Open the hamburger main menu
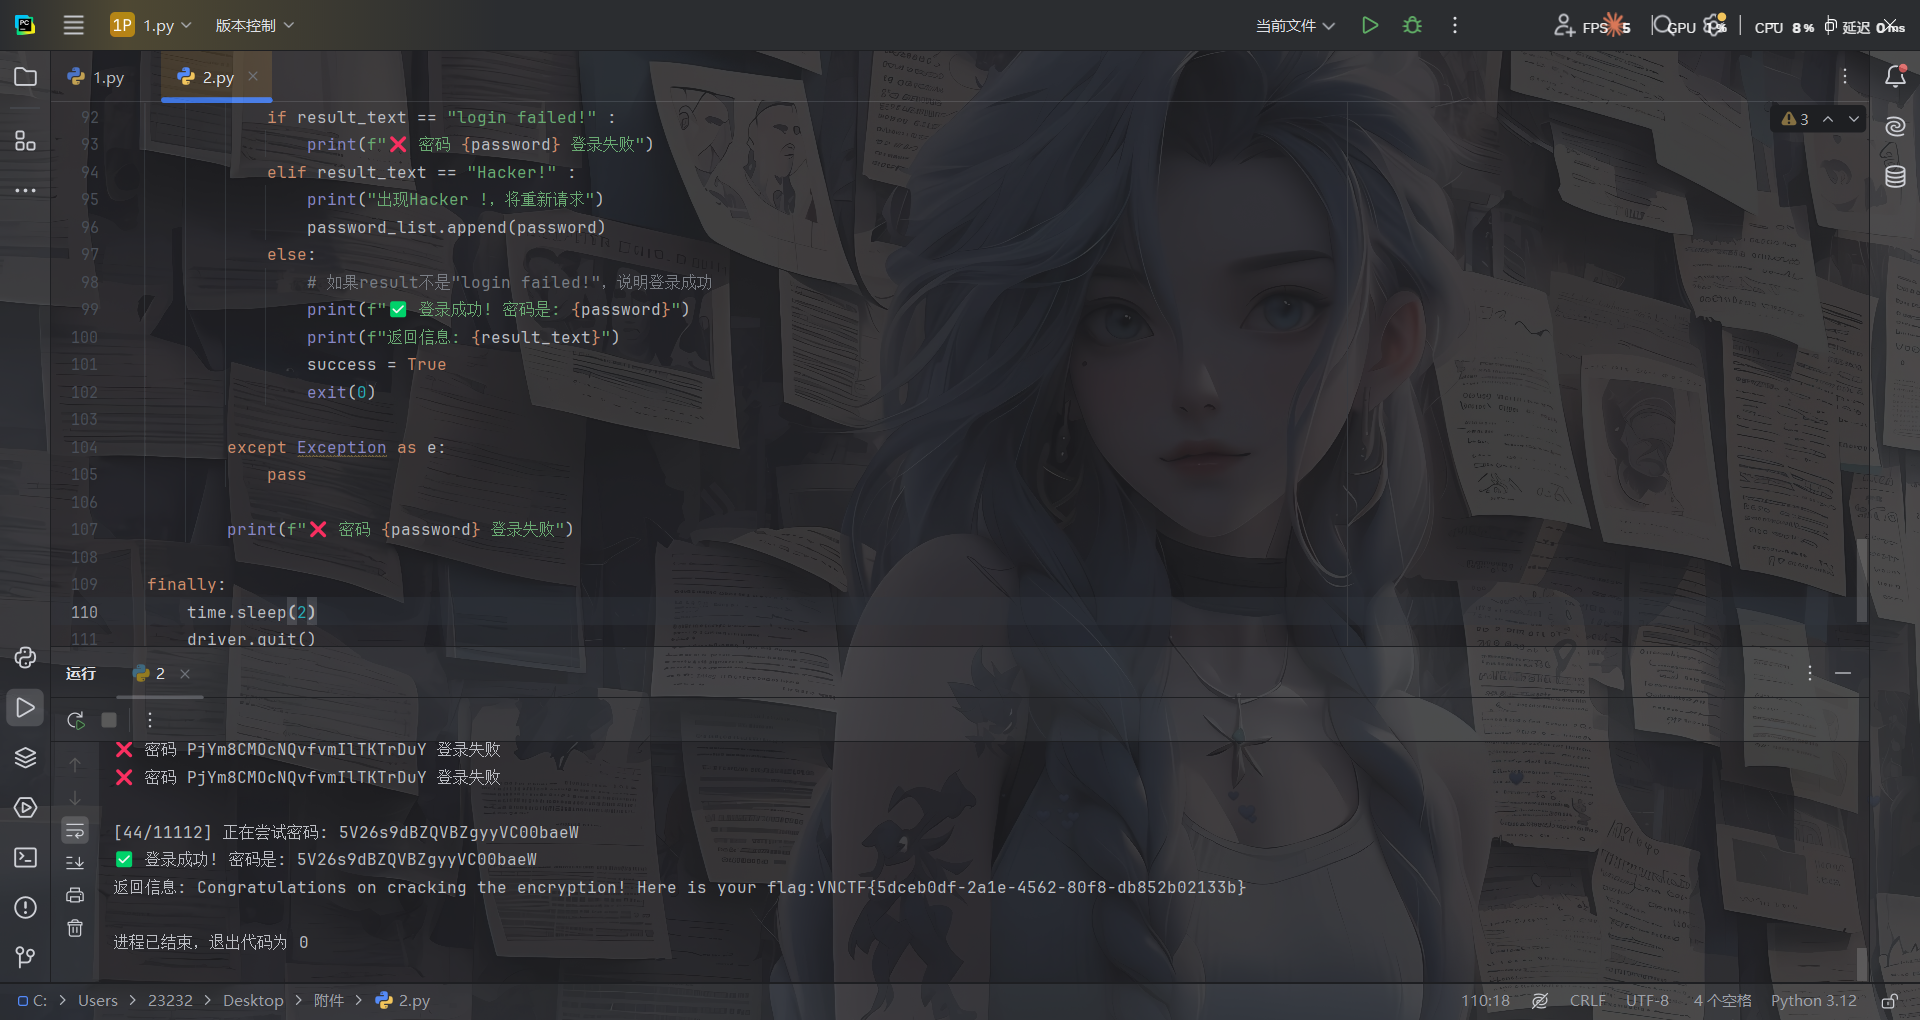This screenshot has height=1020, width=1920. coord(73,25)
